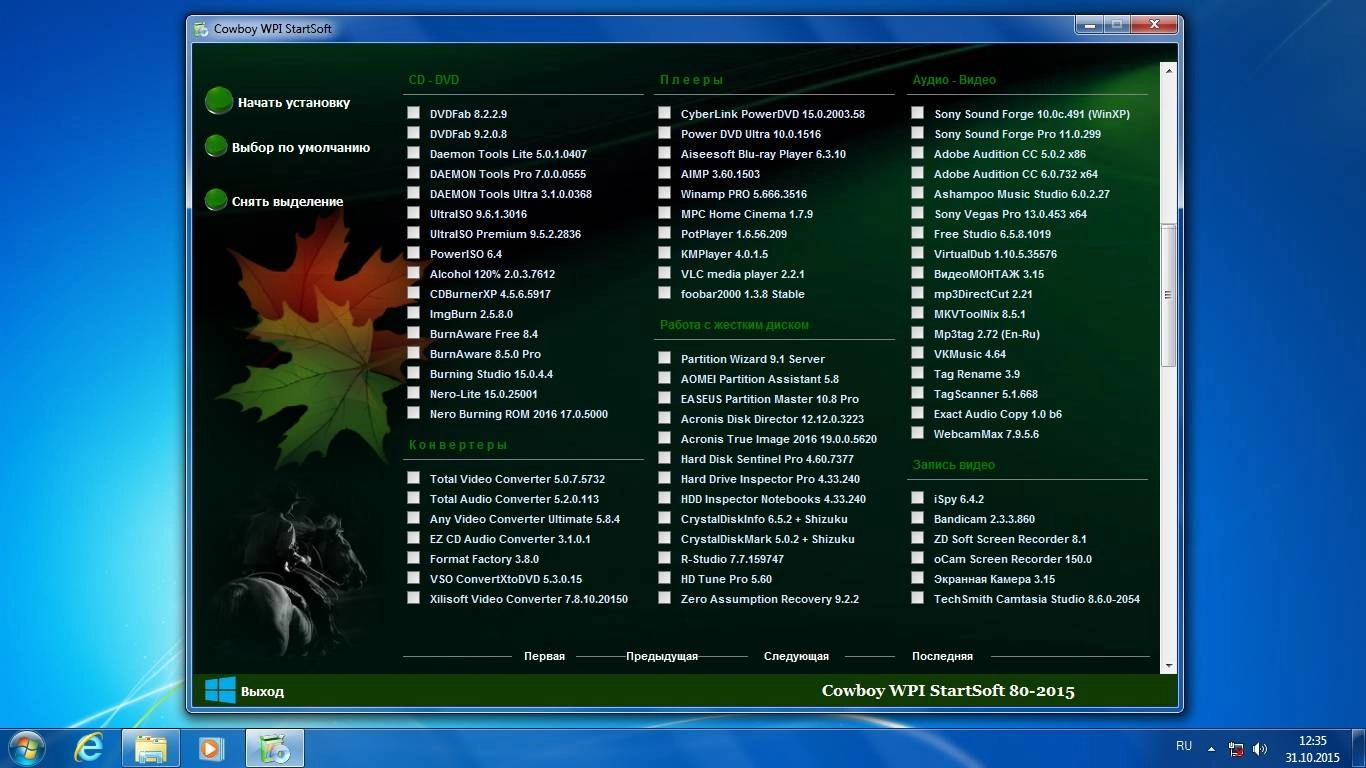Viewport: 1366px width, 768px height.
Task: Select HD Tune Pro 5.60 checkbox
Action: click(x=664, y=578)
